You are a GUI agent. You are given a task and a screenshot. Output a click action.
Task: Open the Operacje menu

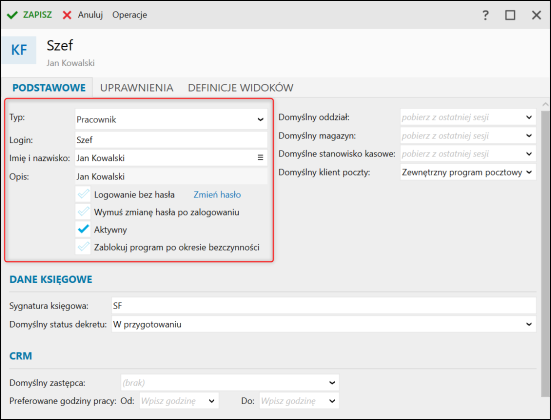pos(130,15)
